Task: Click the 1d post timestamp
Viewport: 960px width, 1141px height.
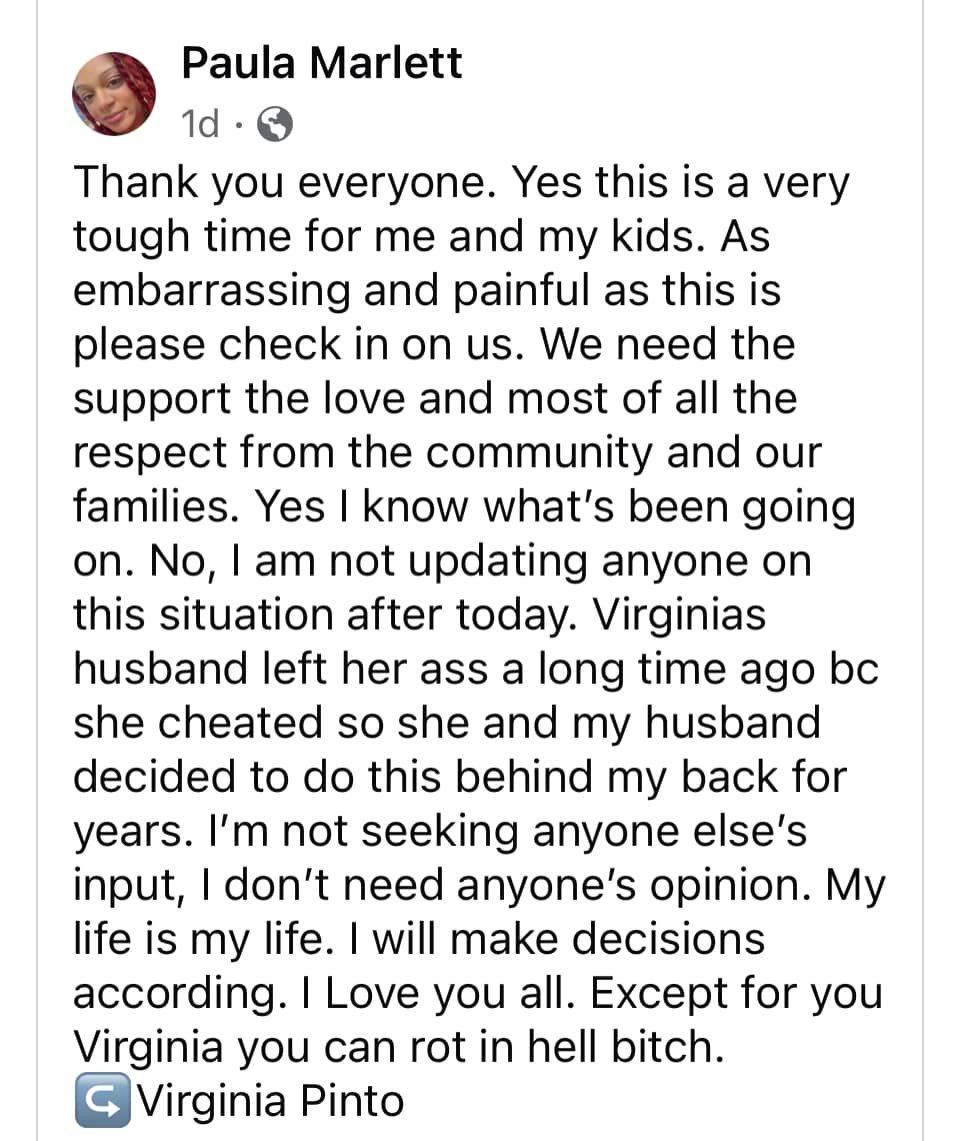Action: 200,124
